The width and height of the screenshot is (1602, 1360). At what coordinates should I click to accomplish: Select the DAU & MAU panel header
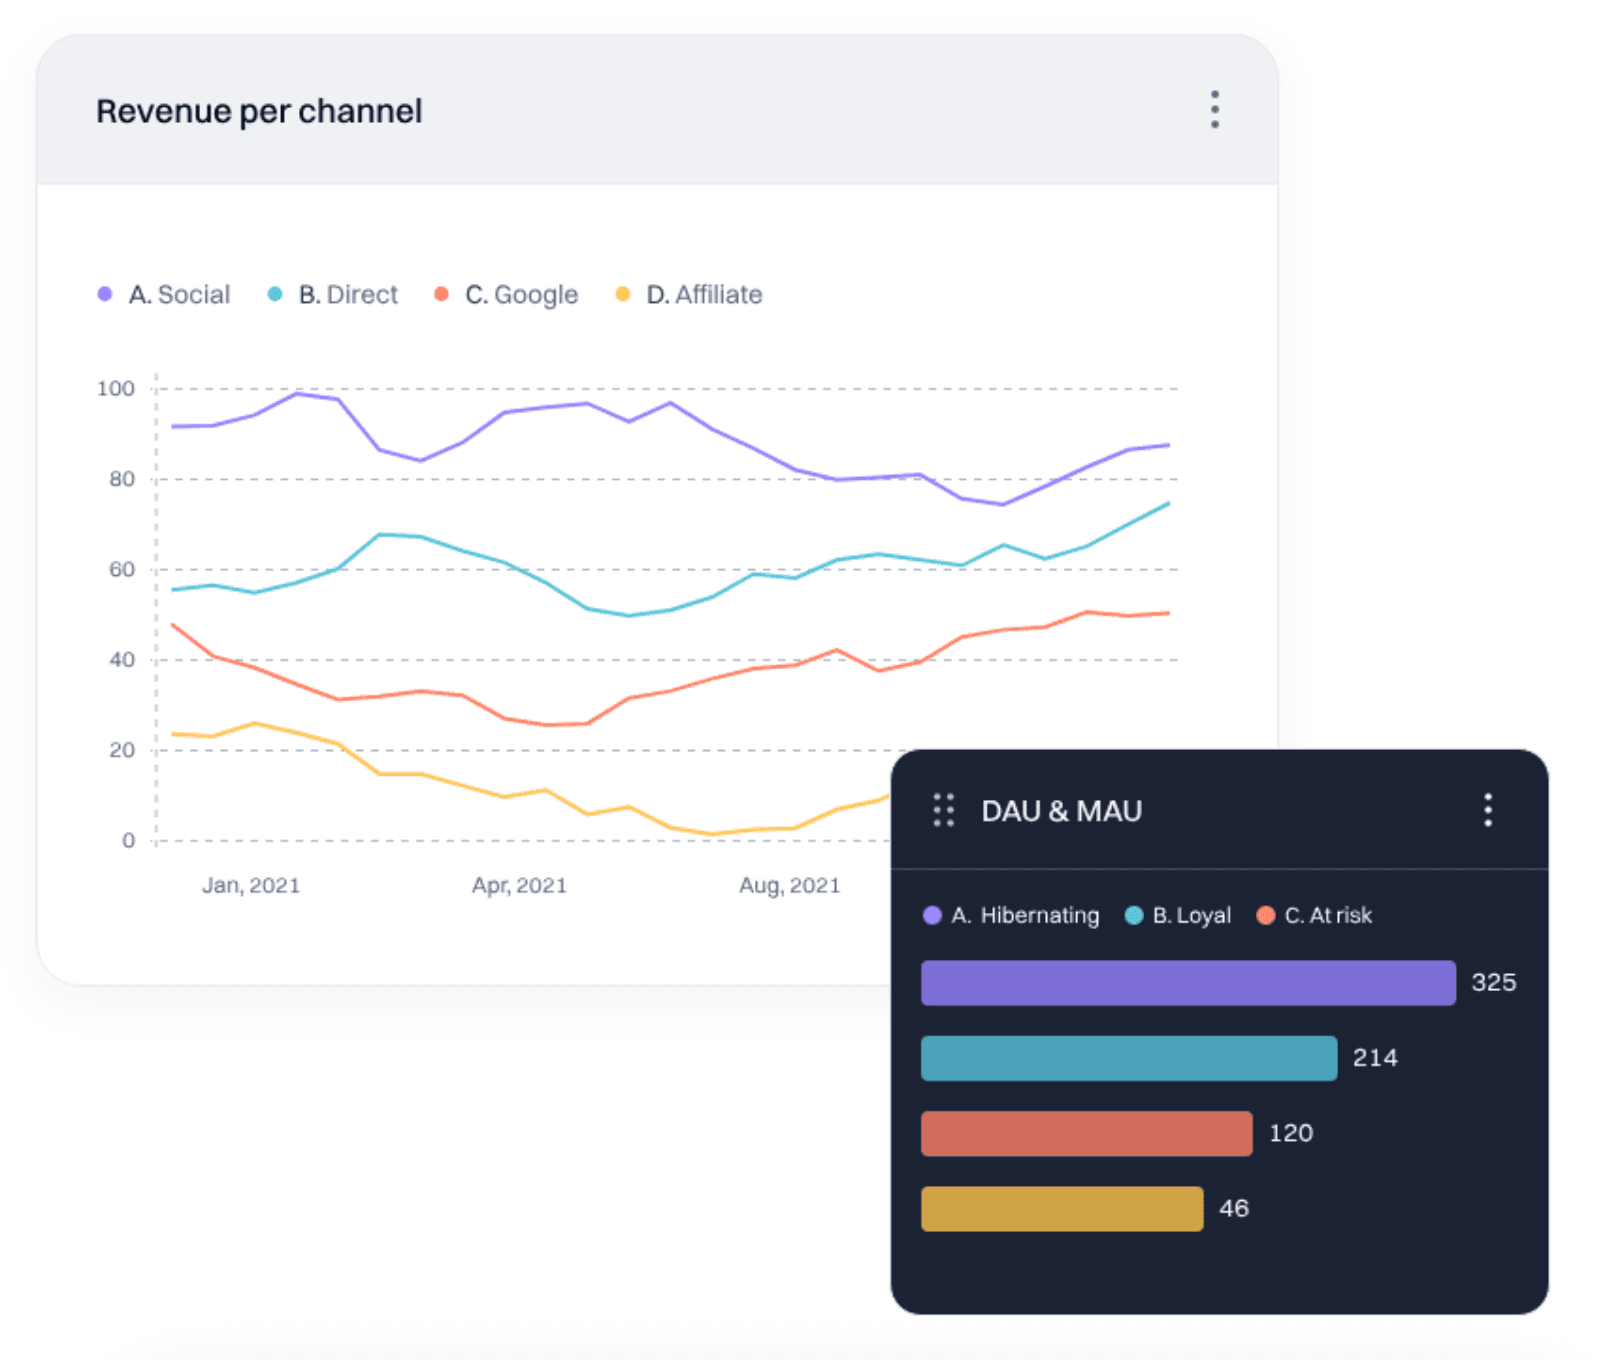coord(1062,811)
